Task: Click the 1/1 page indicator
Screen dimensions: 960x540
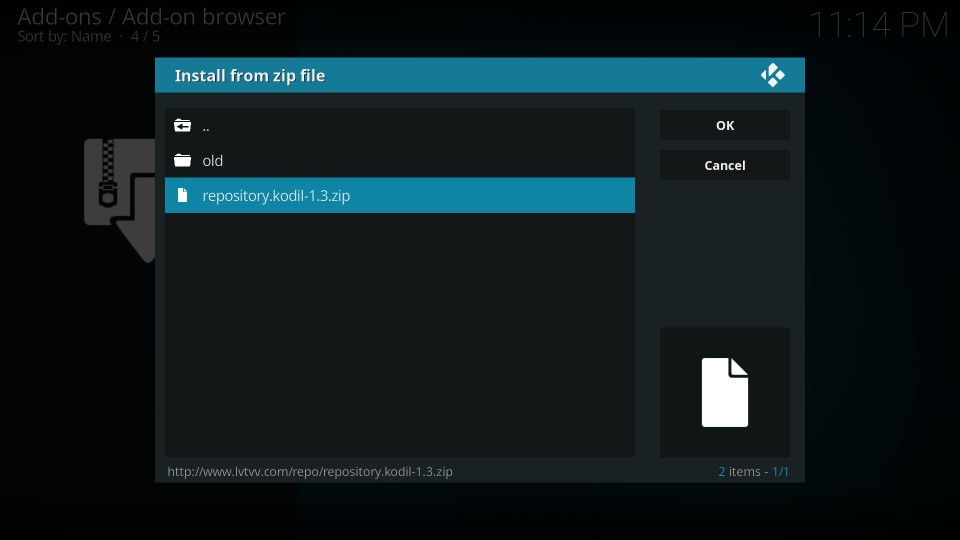Action: [x=781, y=471]
